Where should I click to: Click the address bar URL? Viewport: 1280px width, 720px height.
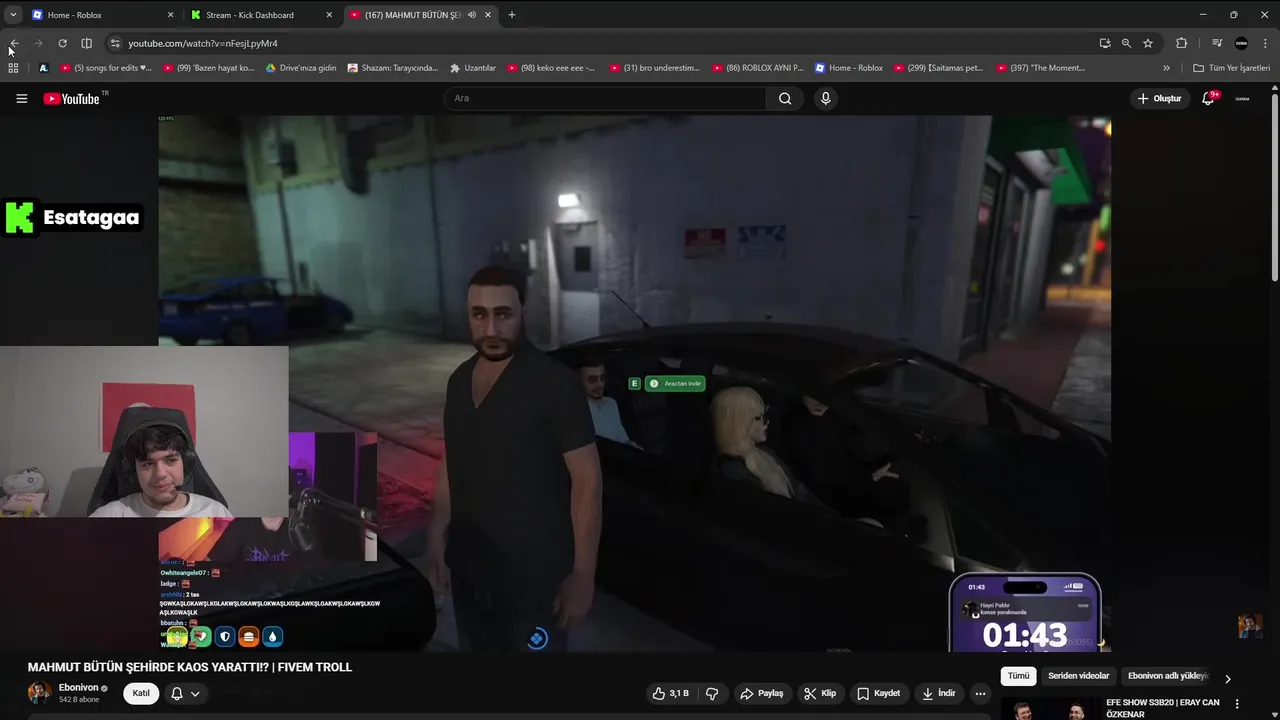point(203,43)
